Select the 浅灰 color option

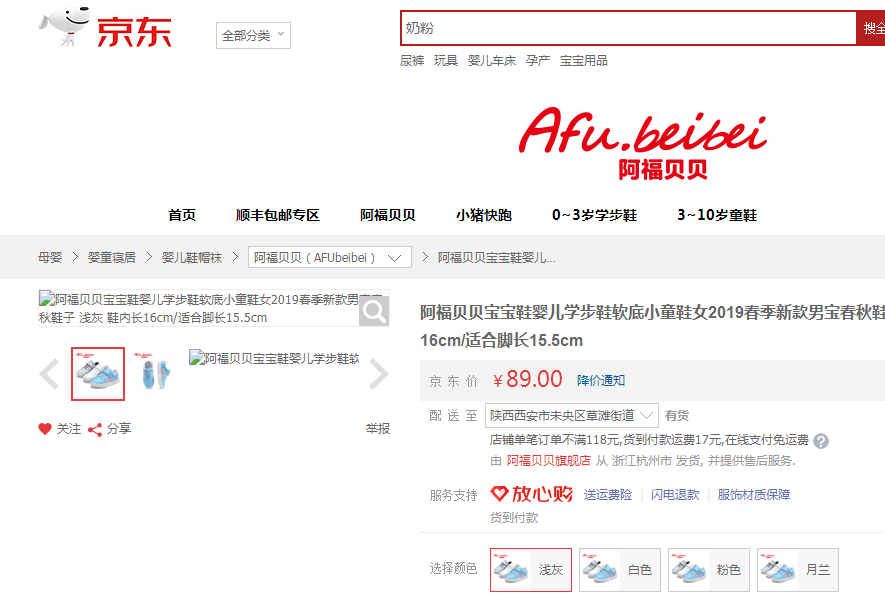[x=531, y=570]
